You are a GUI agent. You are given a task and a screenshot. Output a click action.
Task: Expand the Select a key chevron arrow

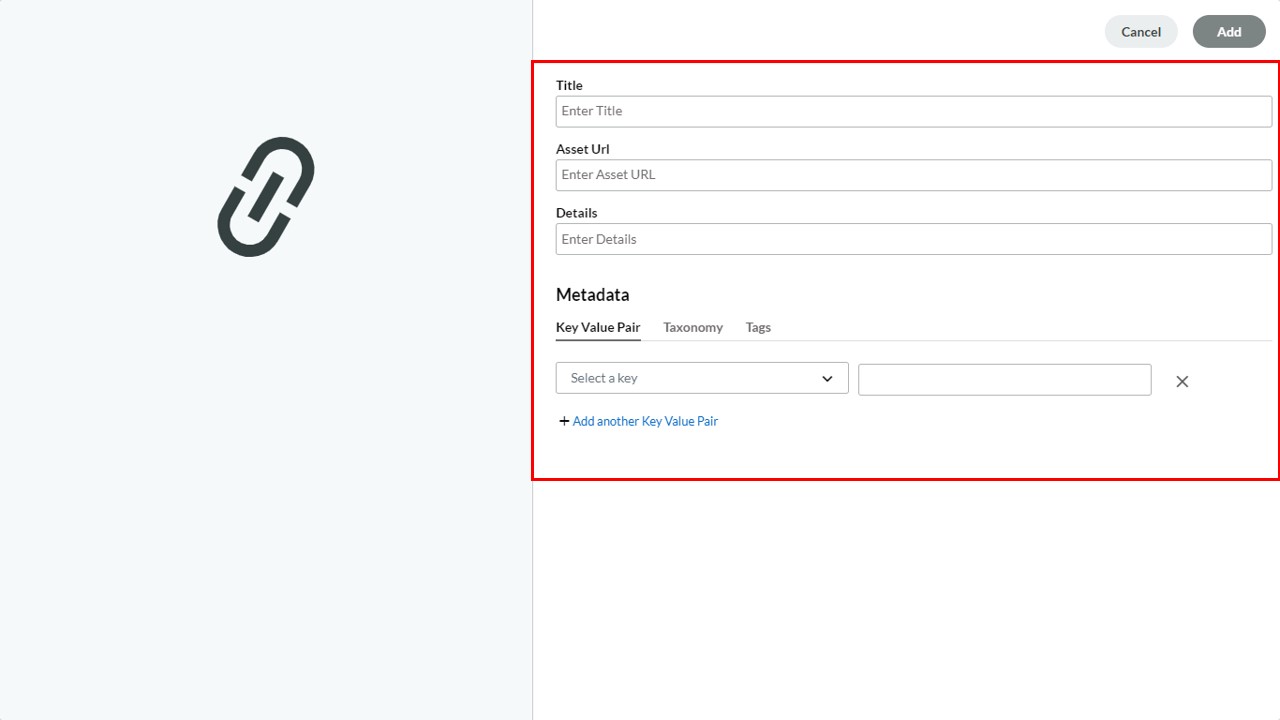[827, 378]
